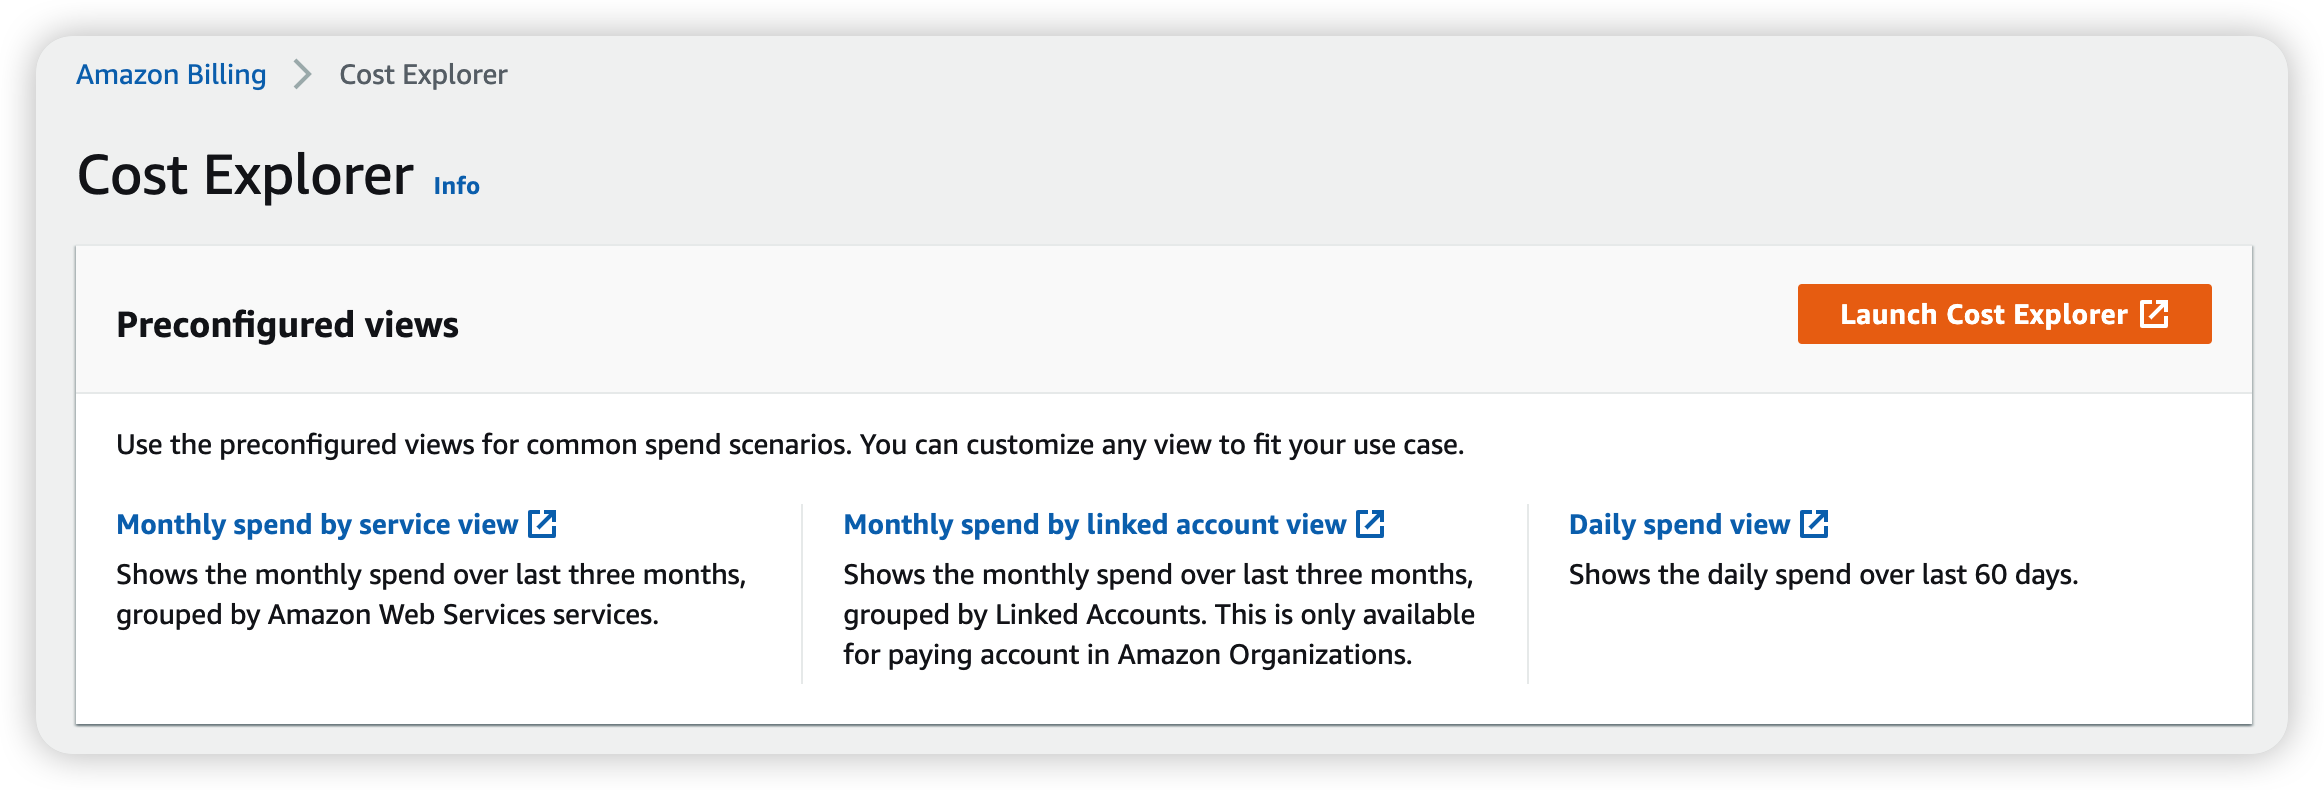Open Monthly spend by linked account view
The height and width of the screenshot is (790, 2324).
pos(1094,524)
